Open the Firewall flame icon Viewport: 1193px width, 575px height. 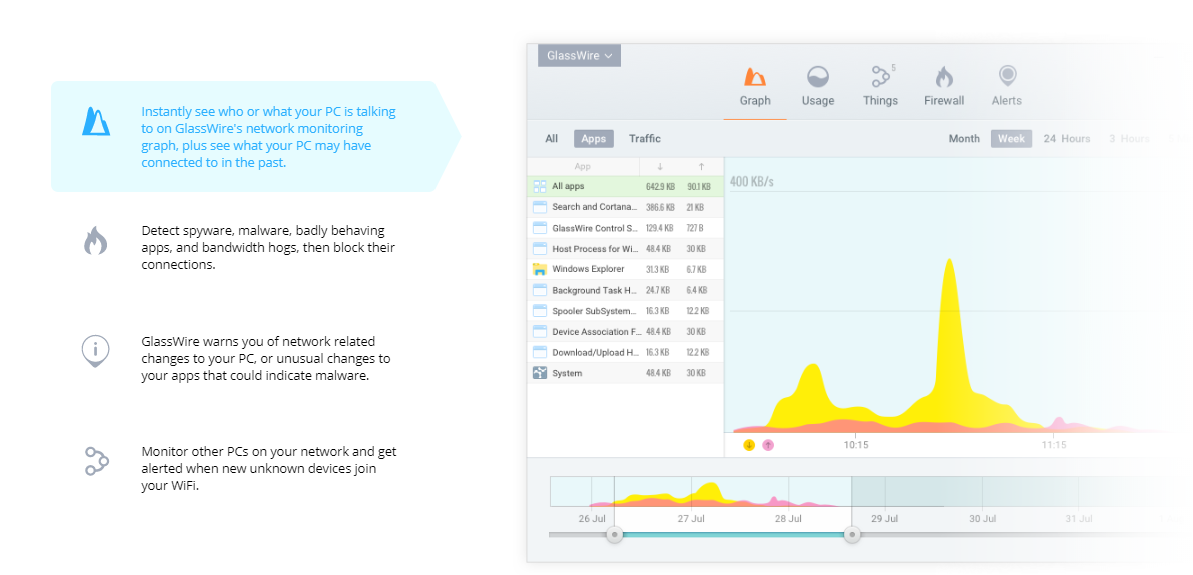(x=943, y=77)
